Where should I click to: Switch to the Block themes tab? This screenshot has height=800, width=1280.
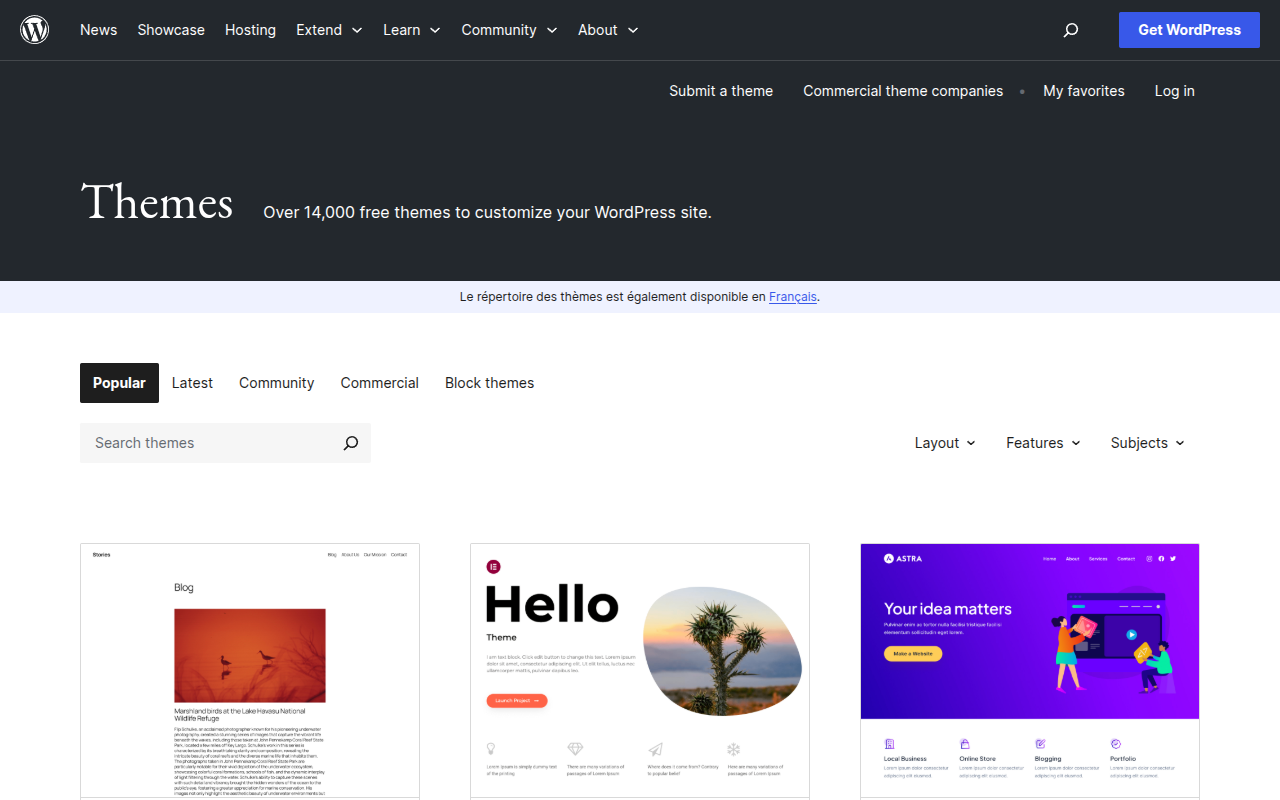pyautogui.click(x=489, y=382)
